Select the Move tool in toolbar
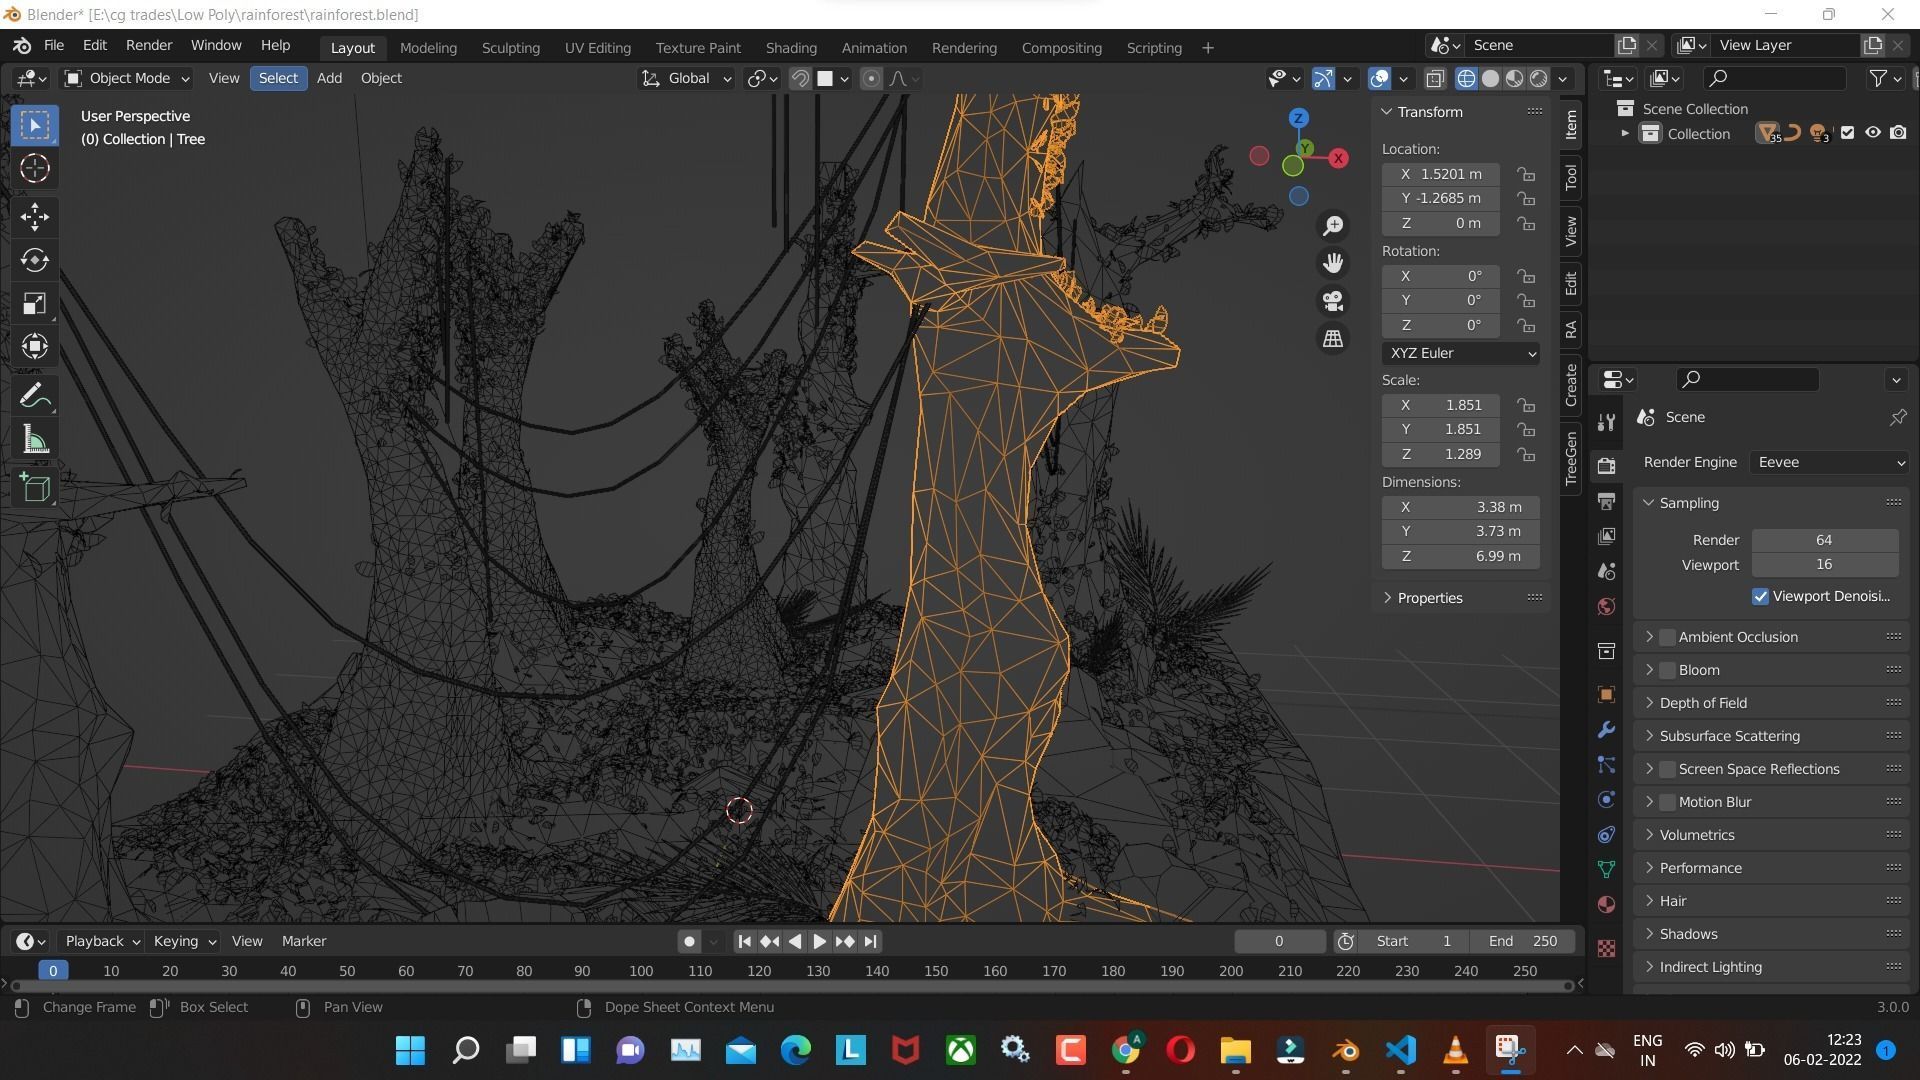Viewport: 1920px width, 1080px height. tap(35, 217)
